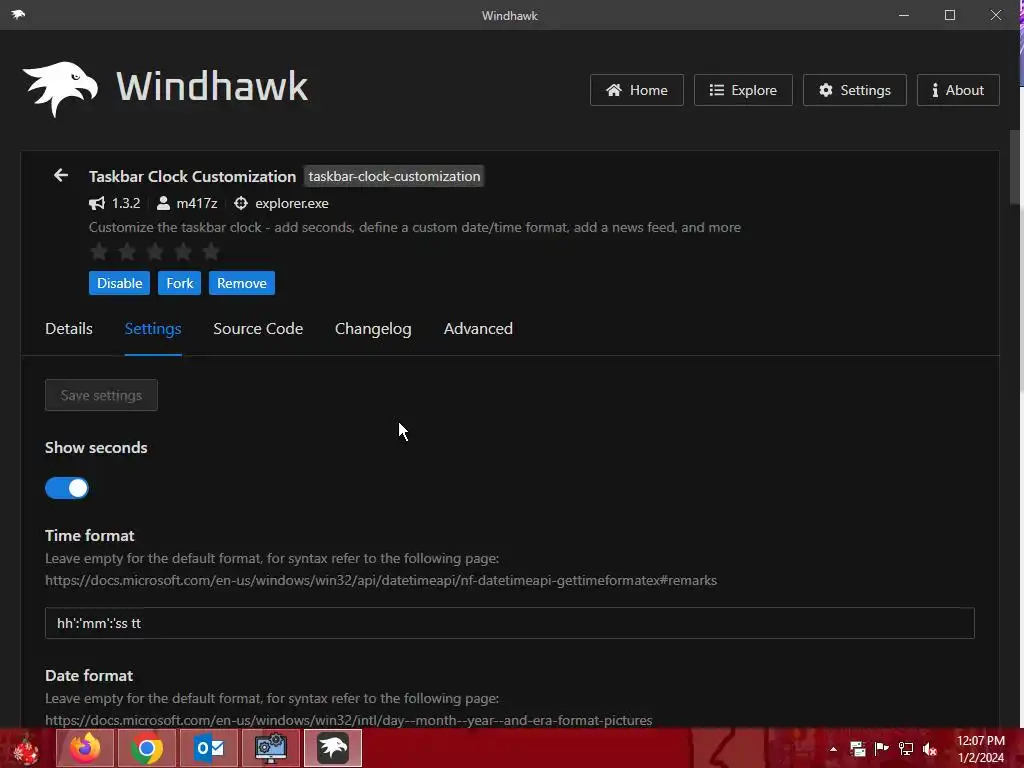Click the window-stack tray icon
This screenshot has width=1024, height=768.
857,749
